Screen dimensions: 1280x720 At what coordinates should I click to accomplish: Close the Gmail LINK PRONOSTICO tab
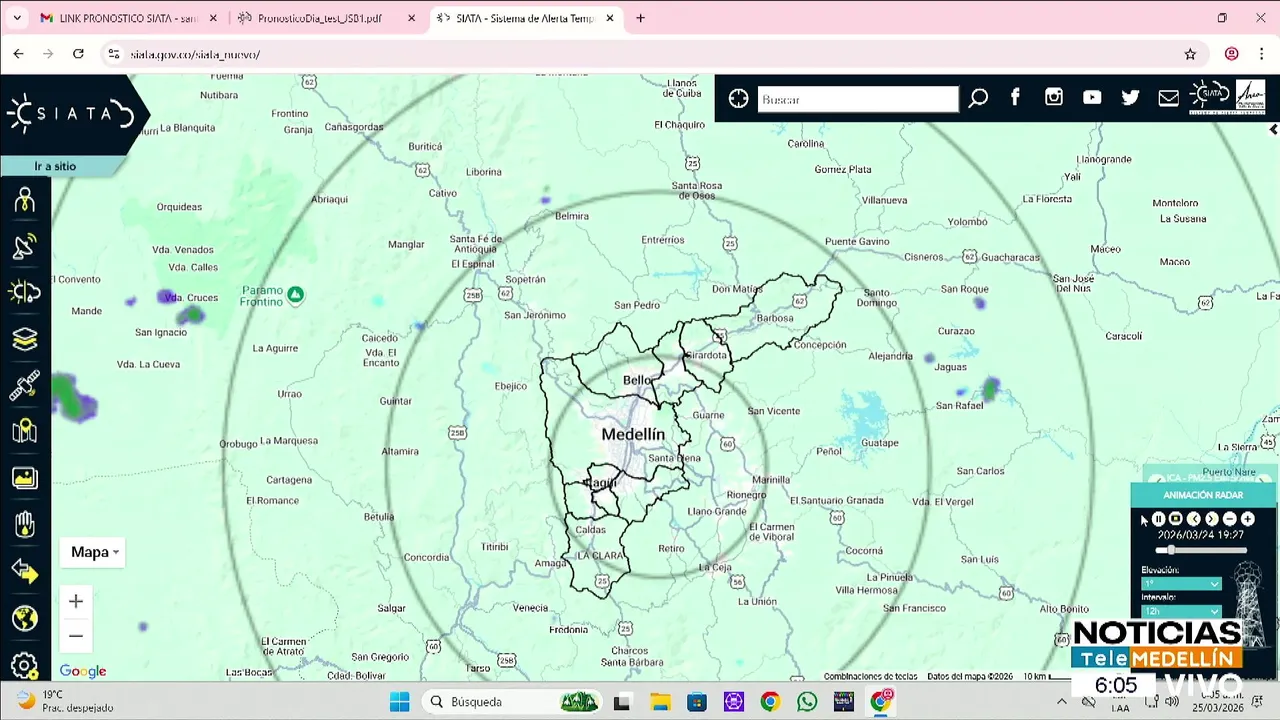[213, 18]
